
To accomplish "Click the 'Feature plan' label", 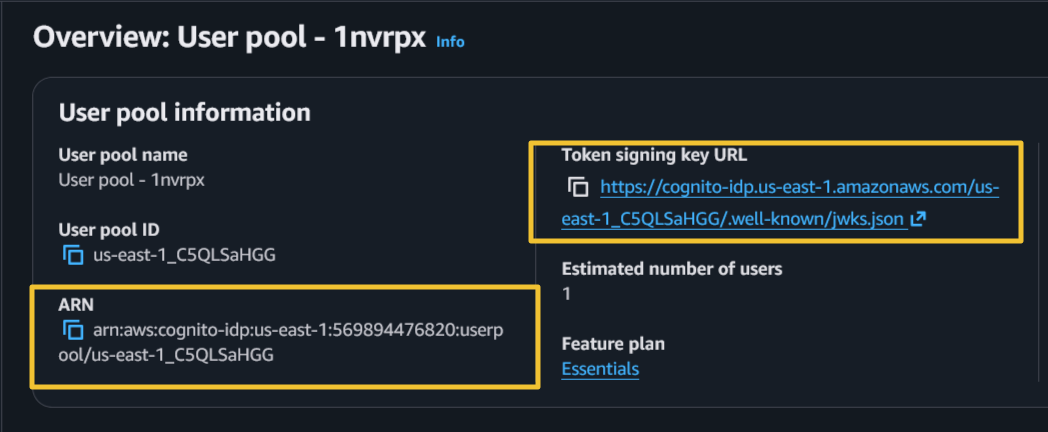I will (613, 344).
